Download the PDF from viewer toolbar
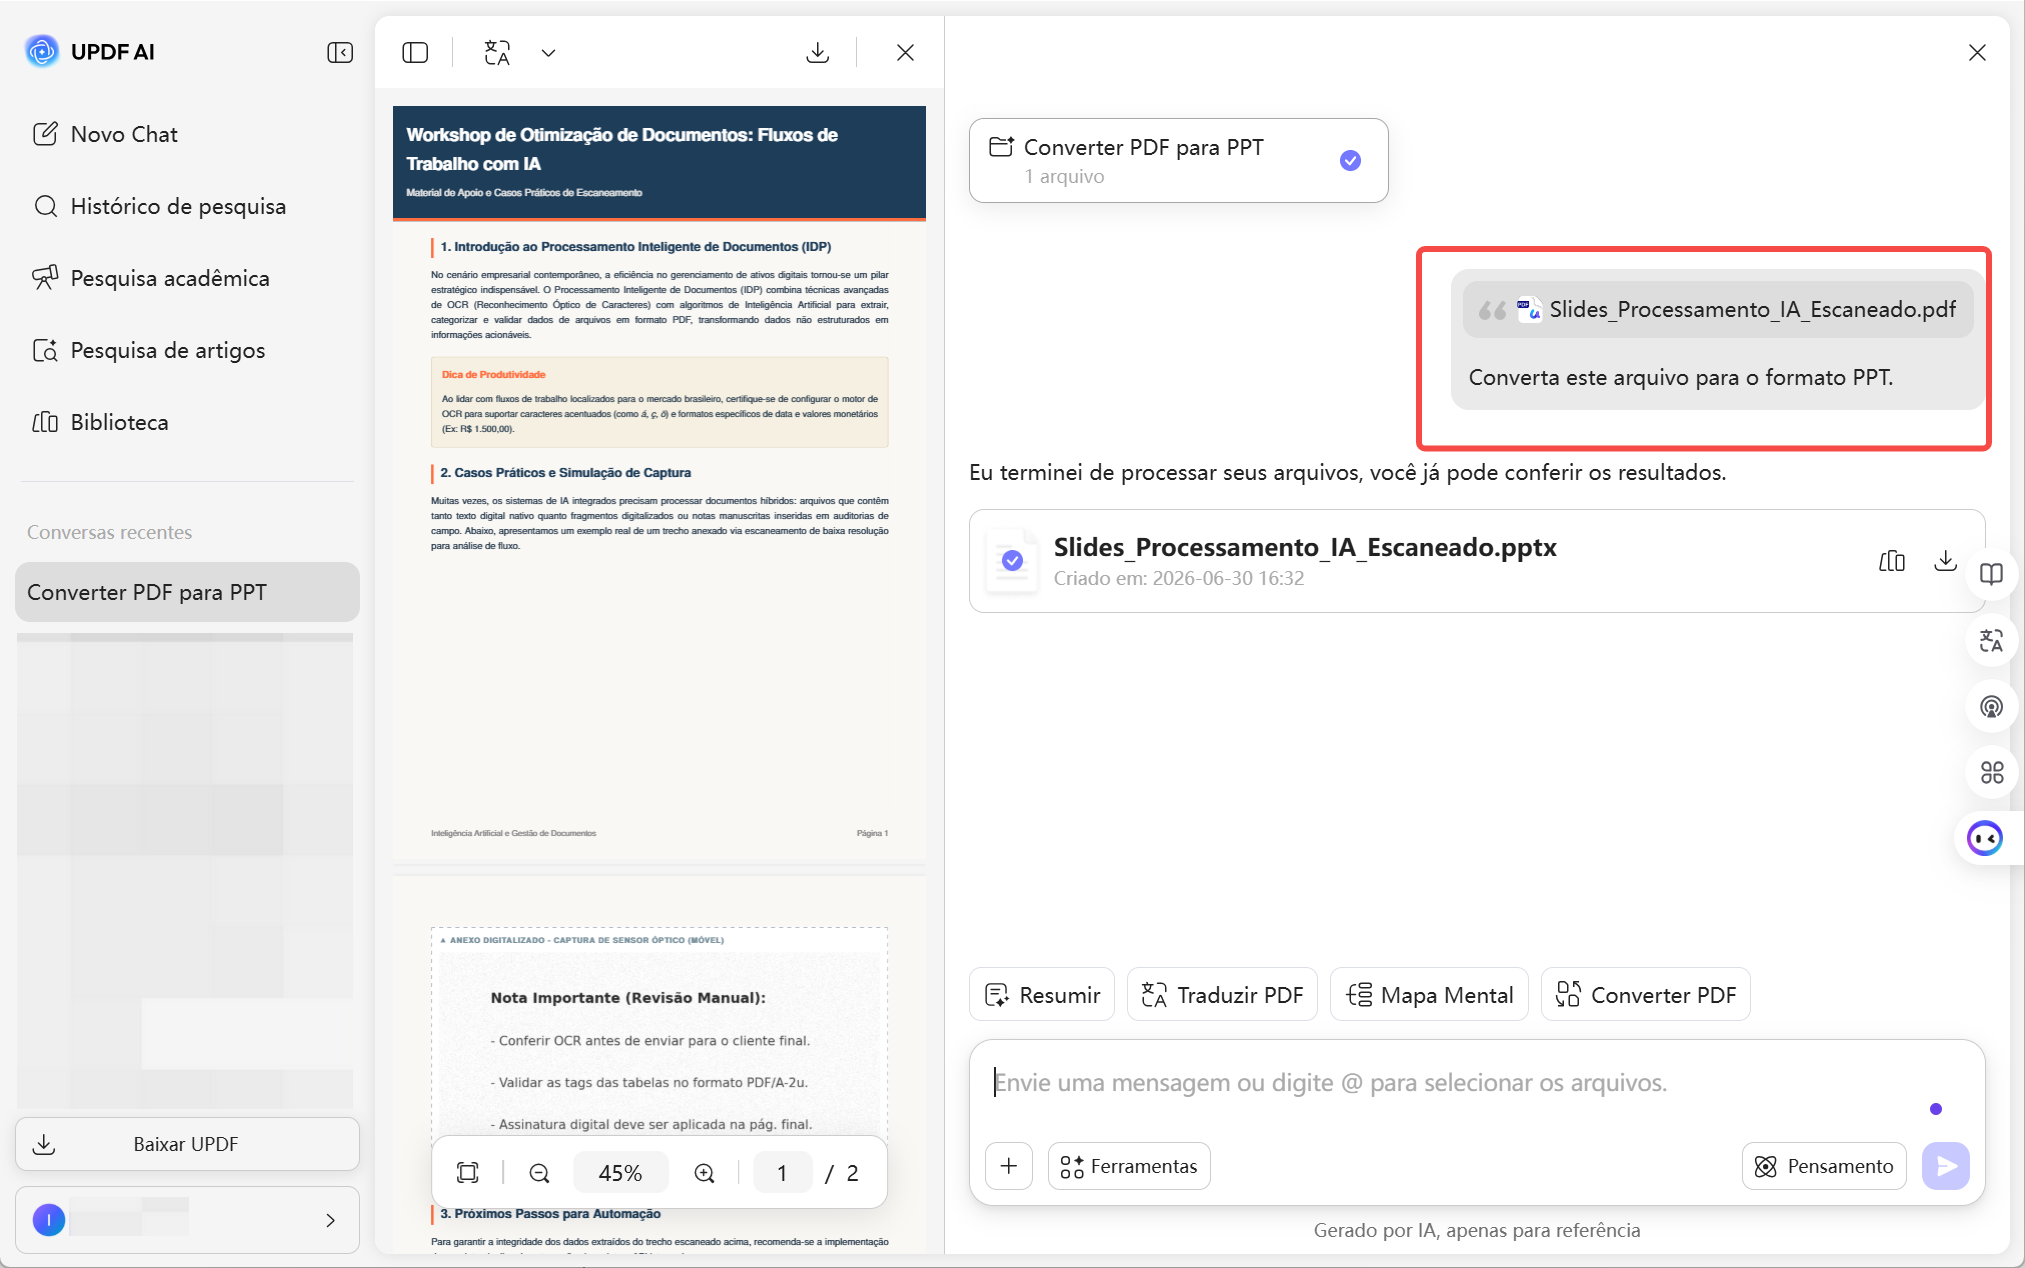The height and width of the screenshot is (1268, 2025). click(x=817, y=52)
